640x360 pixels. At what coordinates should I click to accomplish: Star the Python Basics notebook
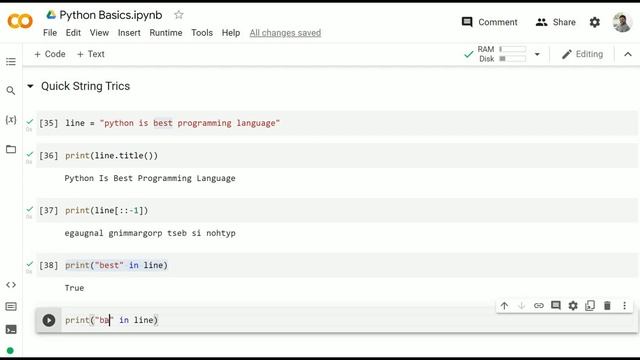(x=178, y=15)
